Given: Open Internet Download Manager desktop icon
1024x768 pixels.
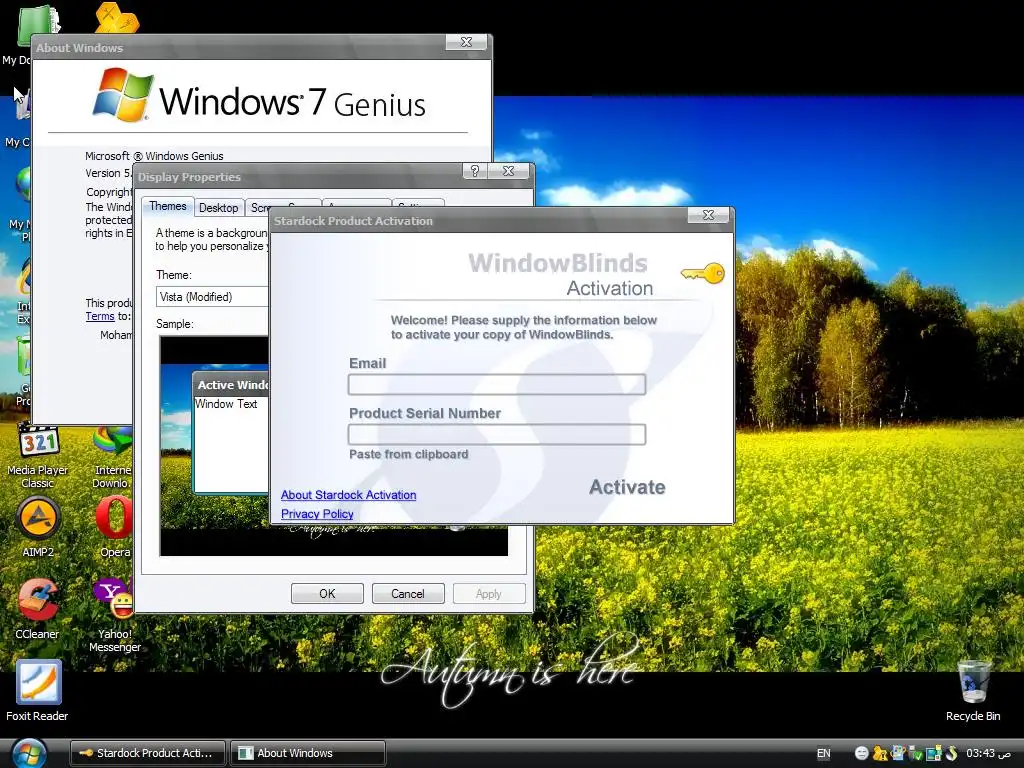Looking at the screenshot, I should click(x=112, y=457).
